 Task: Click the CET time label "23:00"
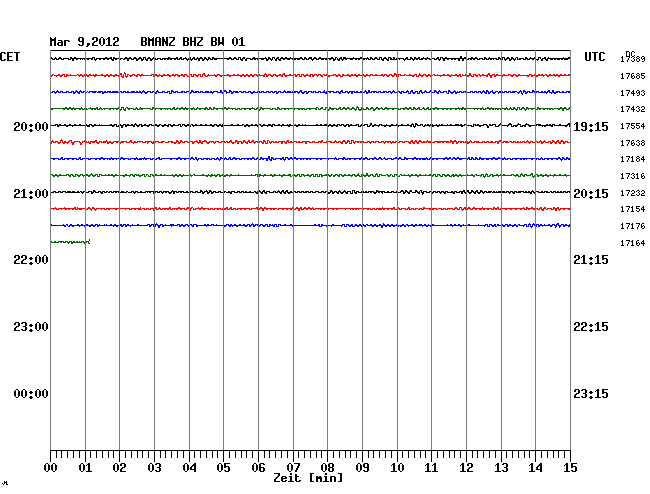31,327
